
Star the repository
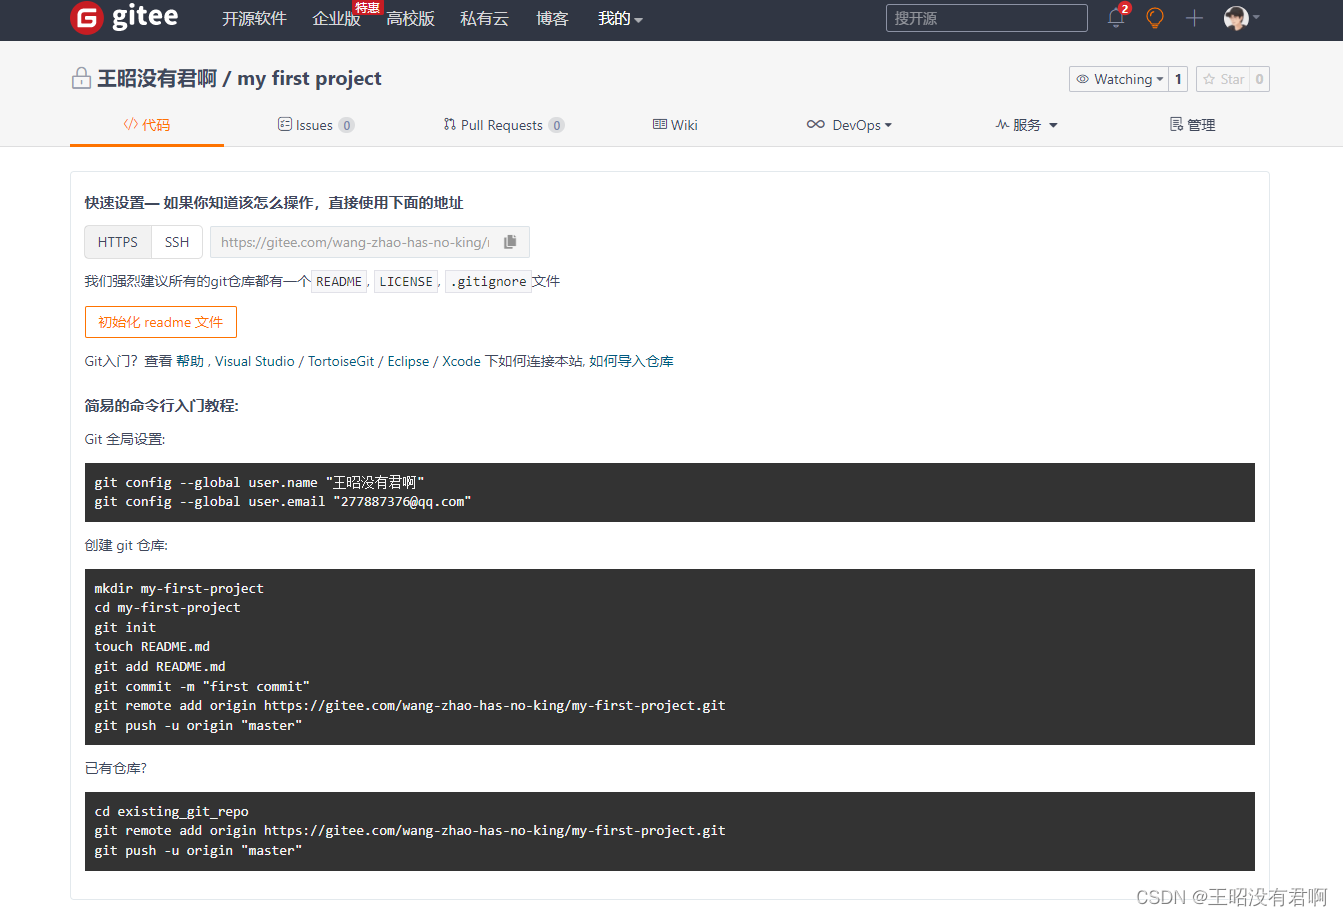click(x=1223, y=79)
